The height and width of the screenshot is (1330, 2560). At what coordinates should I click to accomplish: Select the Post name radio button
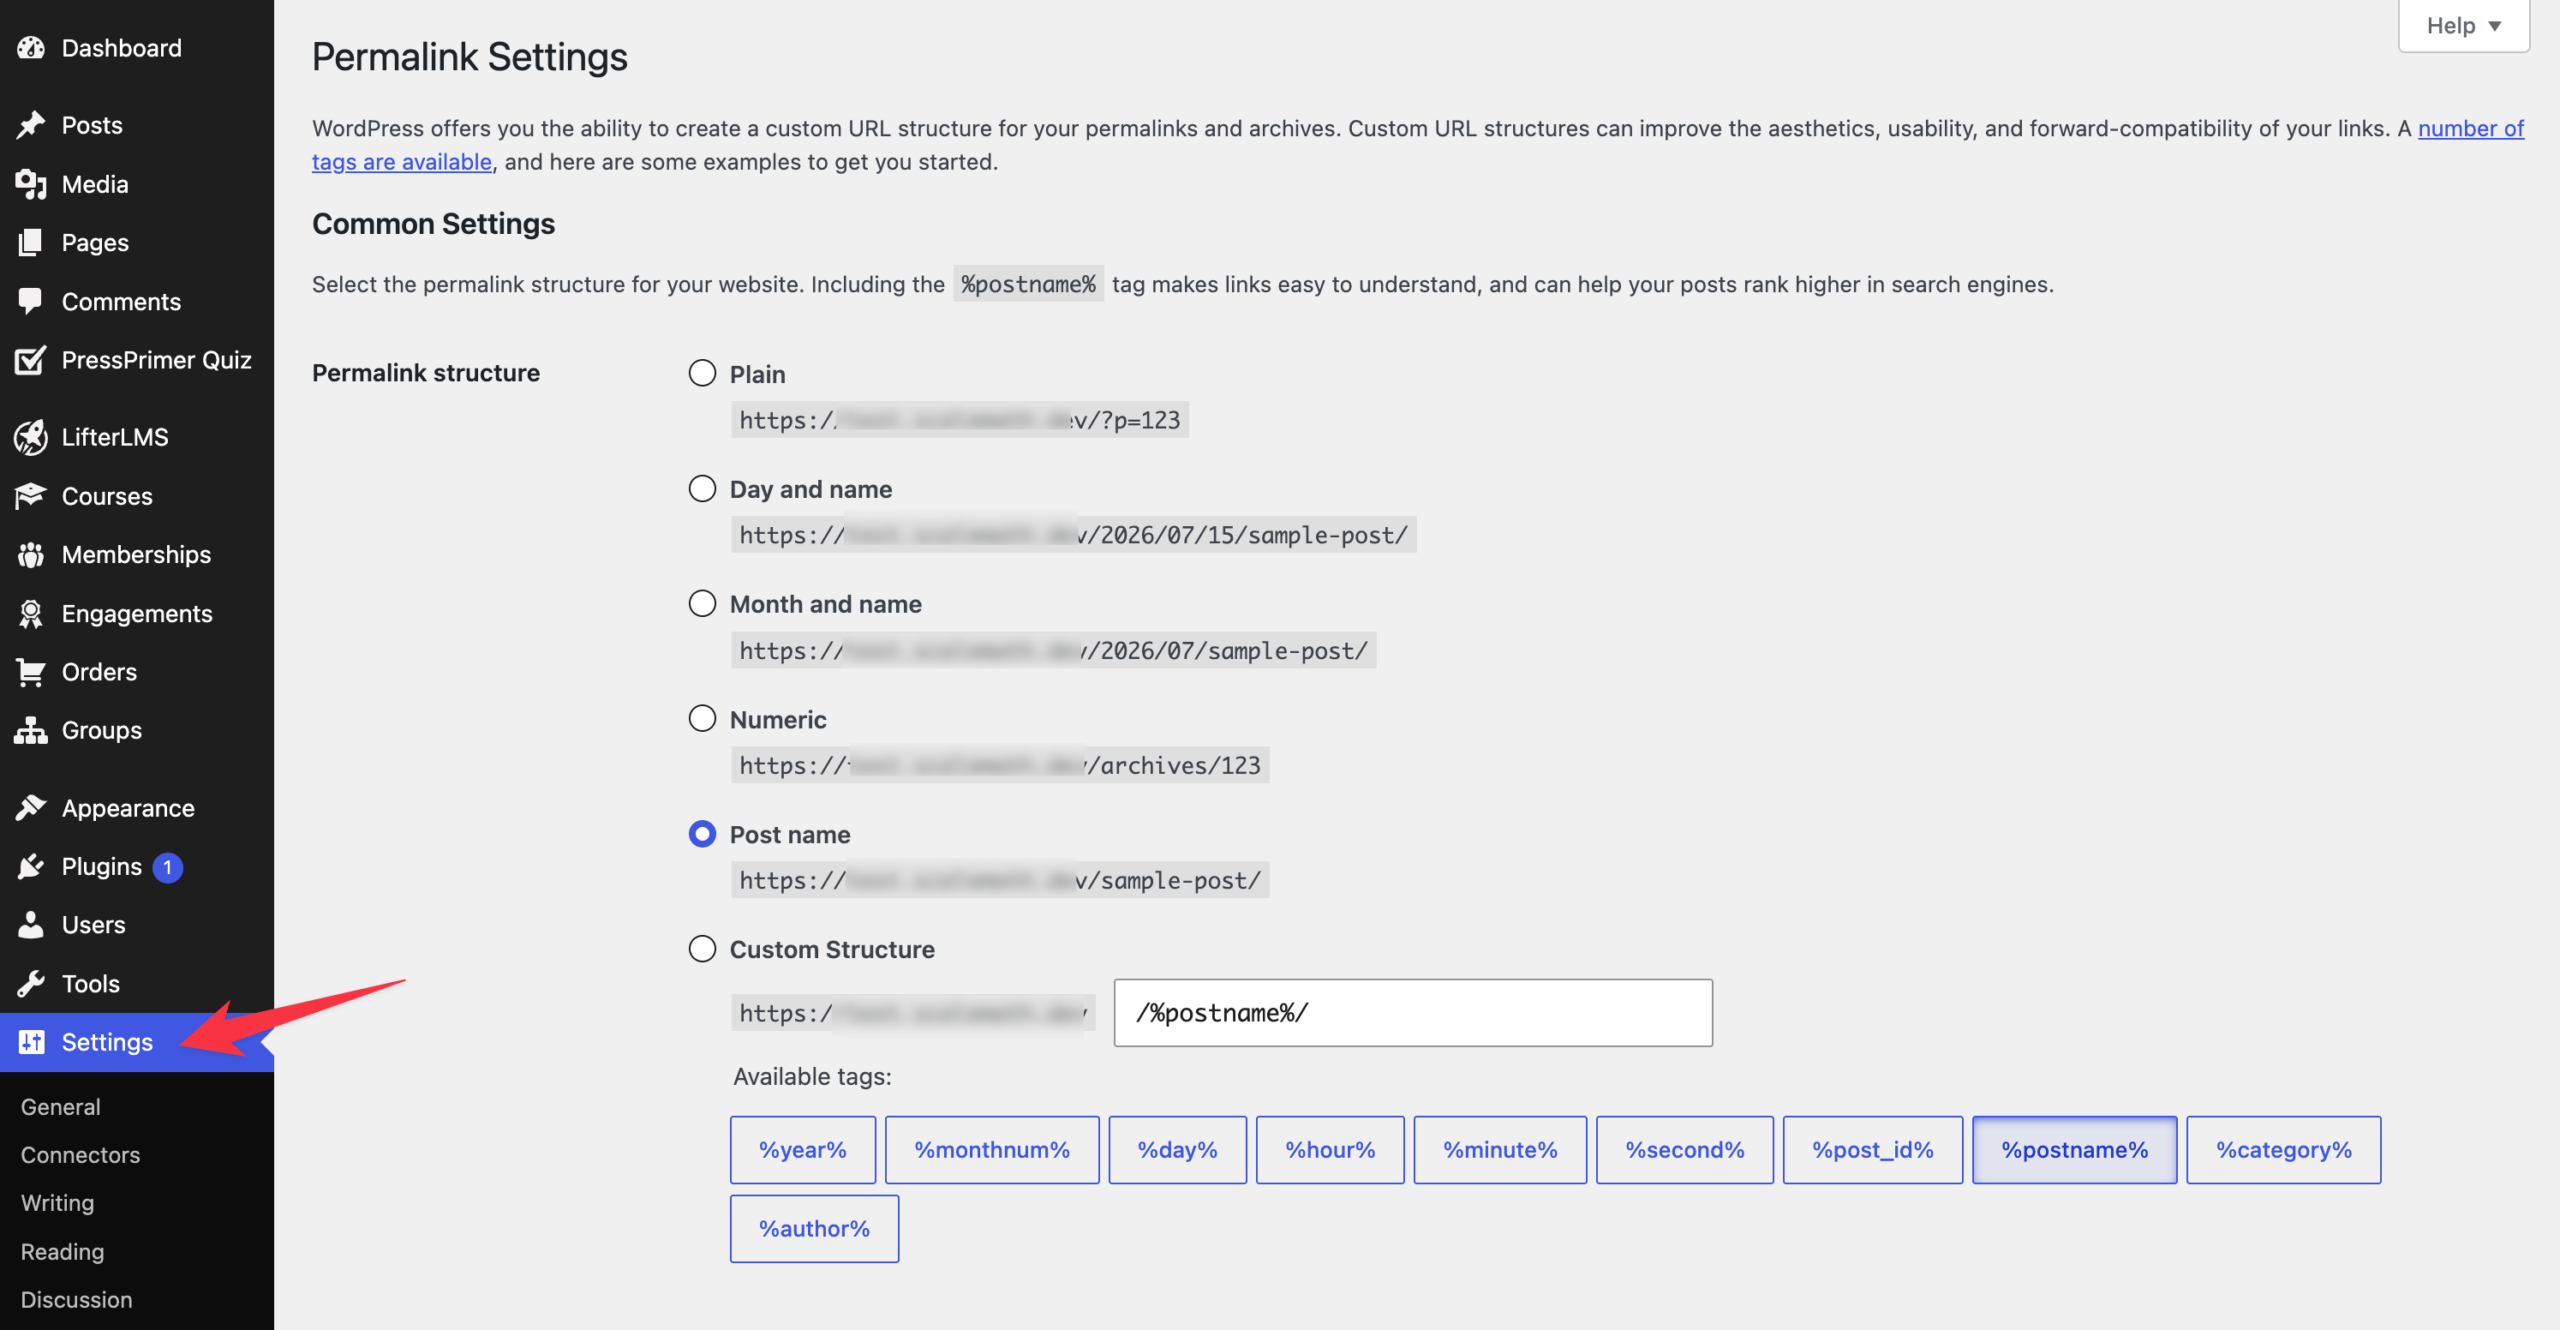pos(702,834)
